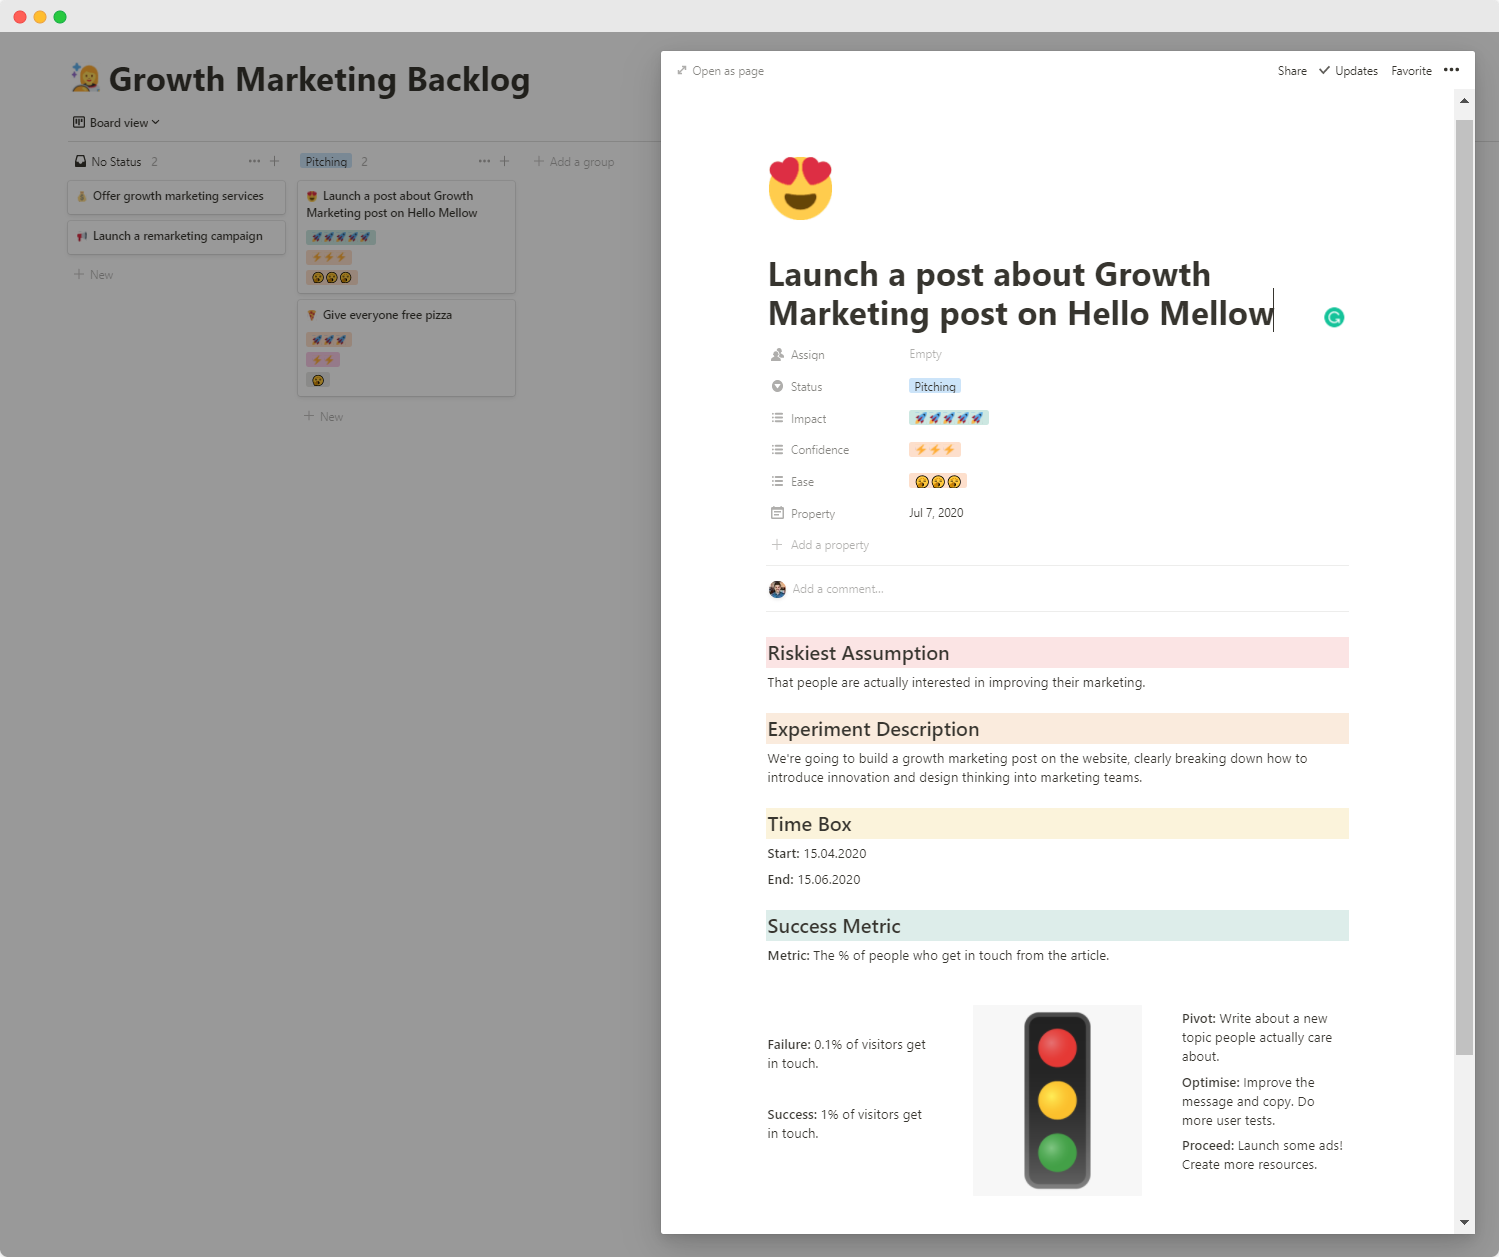
Task: Click the green Grammarly icon
Action: (1334, 318)
